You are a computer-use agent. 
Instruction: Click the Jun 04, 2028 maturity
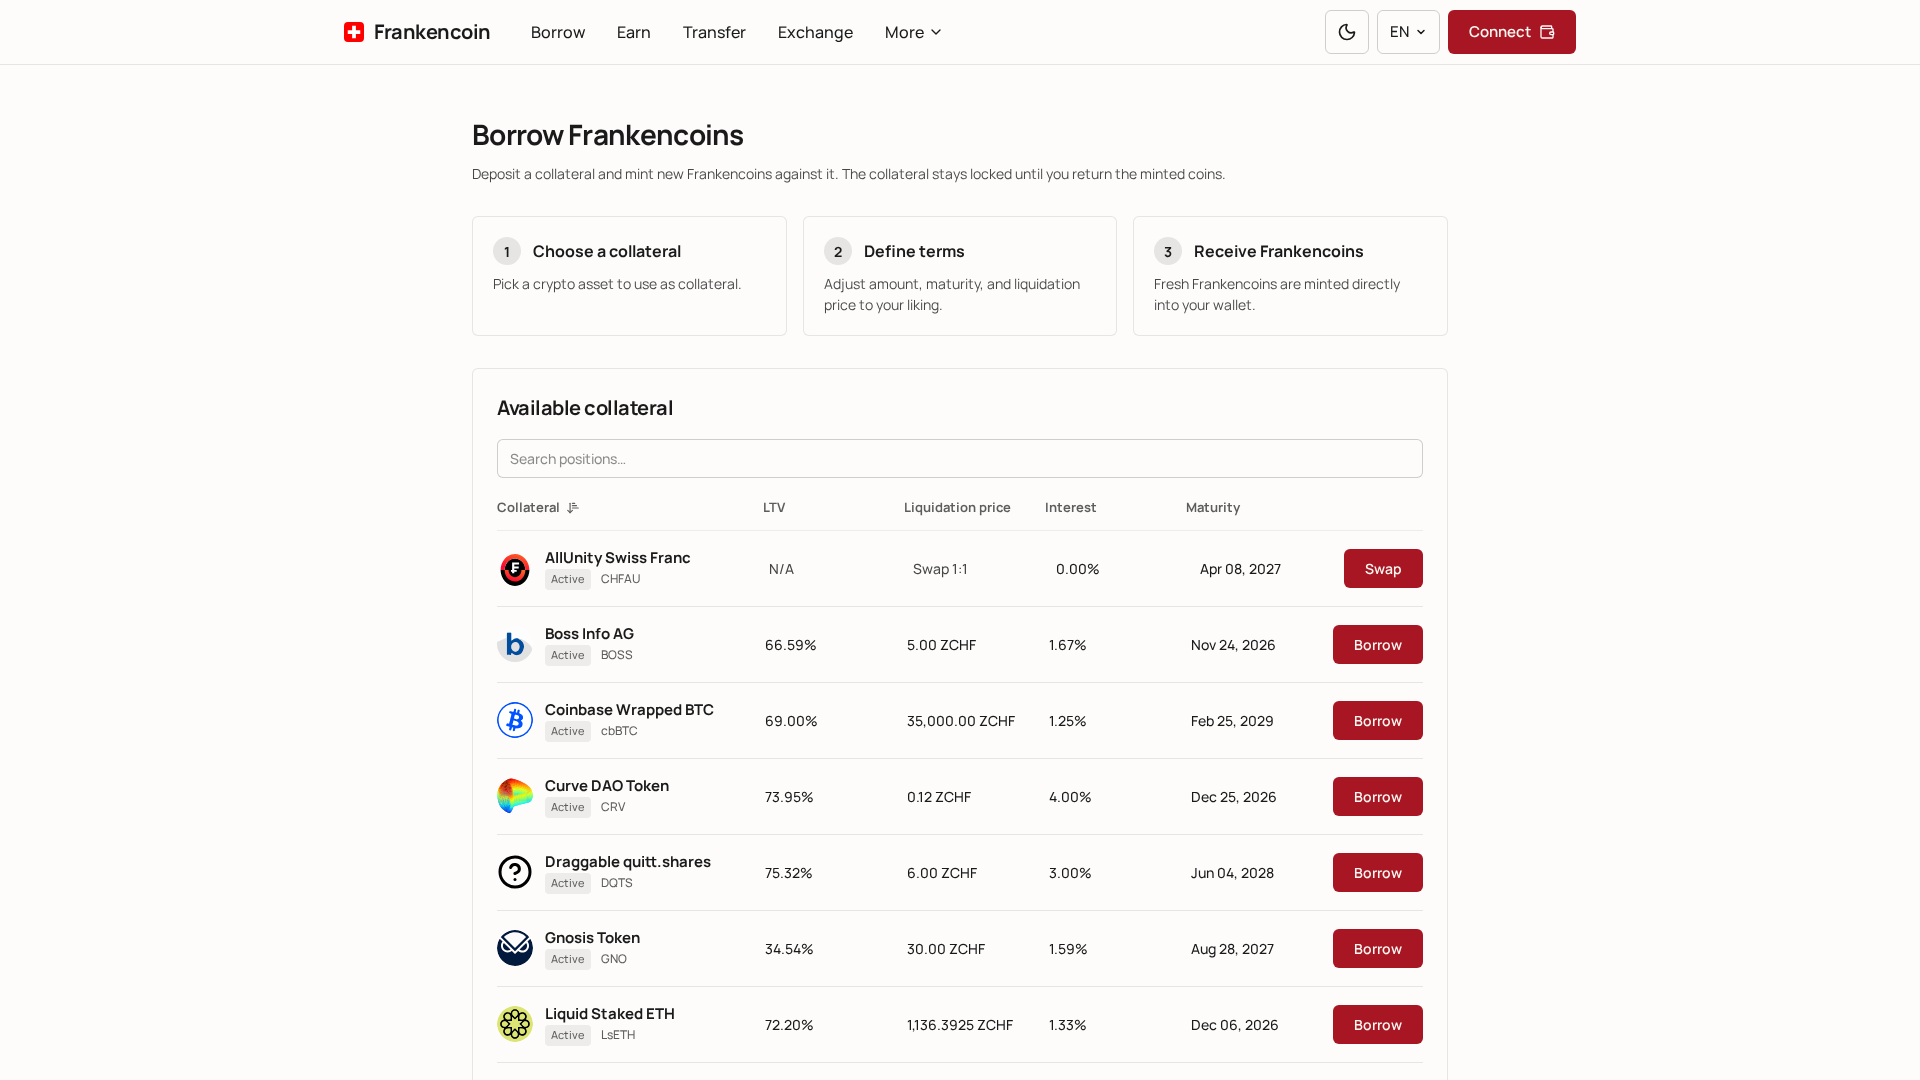[x=1232, y=873]
